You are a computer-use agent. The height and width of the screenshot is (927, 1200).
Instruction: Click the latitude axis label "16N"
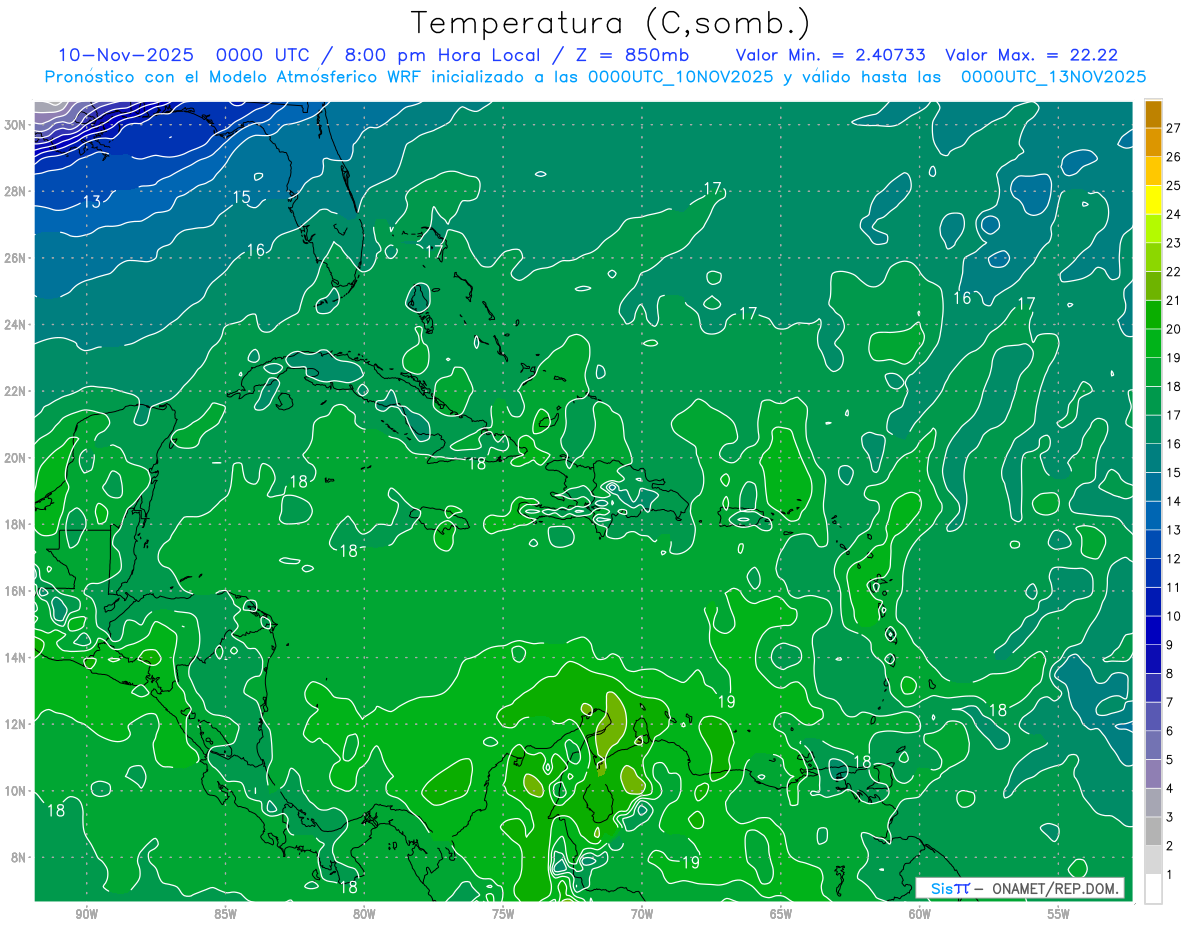[x=15, y=591]
